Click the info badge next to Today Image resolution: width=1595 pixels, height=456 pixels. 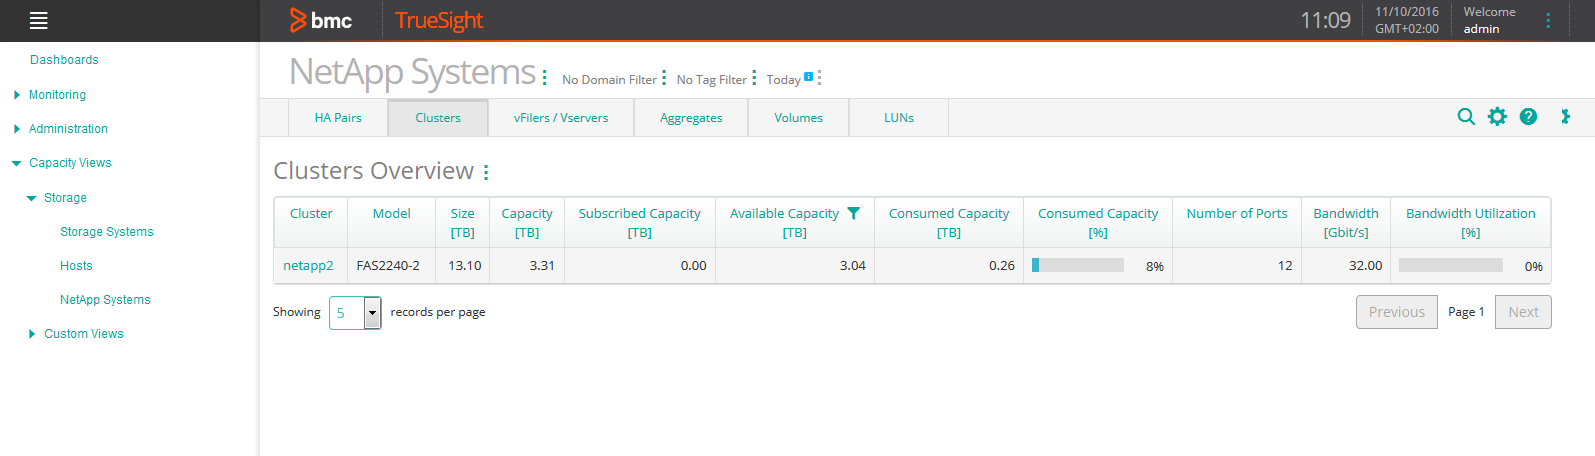pos(808,76)
